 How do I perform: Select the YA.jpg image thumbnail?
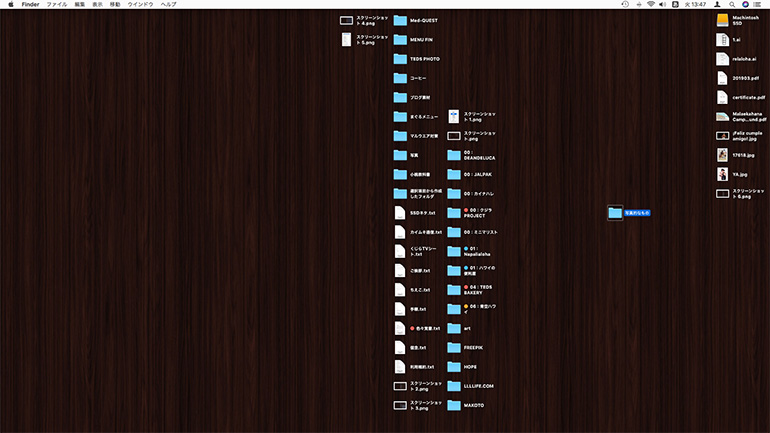[722, 174]
